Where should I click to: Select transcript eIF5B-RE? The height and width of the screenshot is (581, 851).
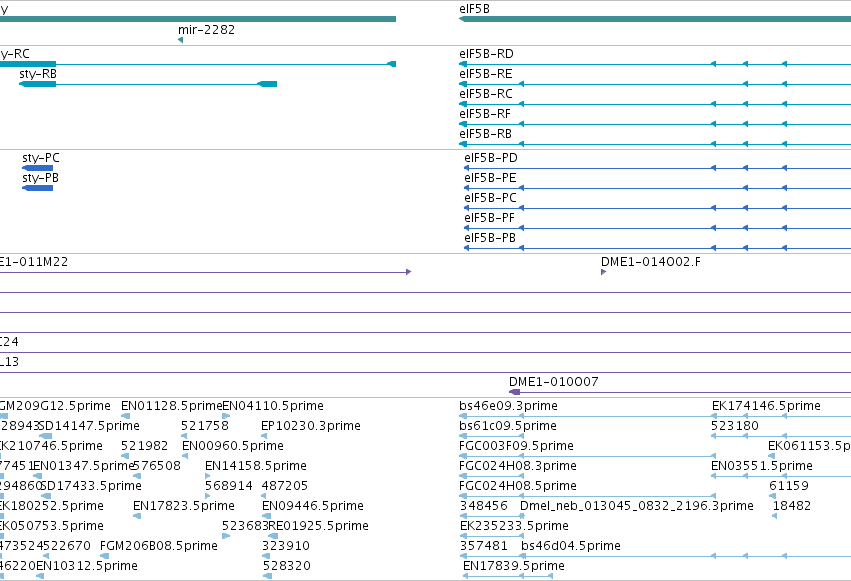tap(485, 74)
